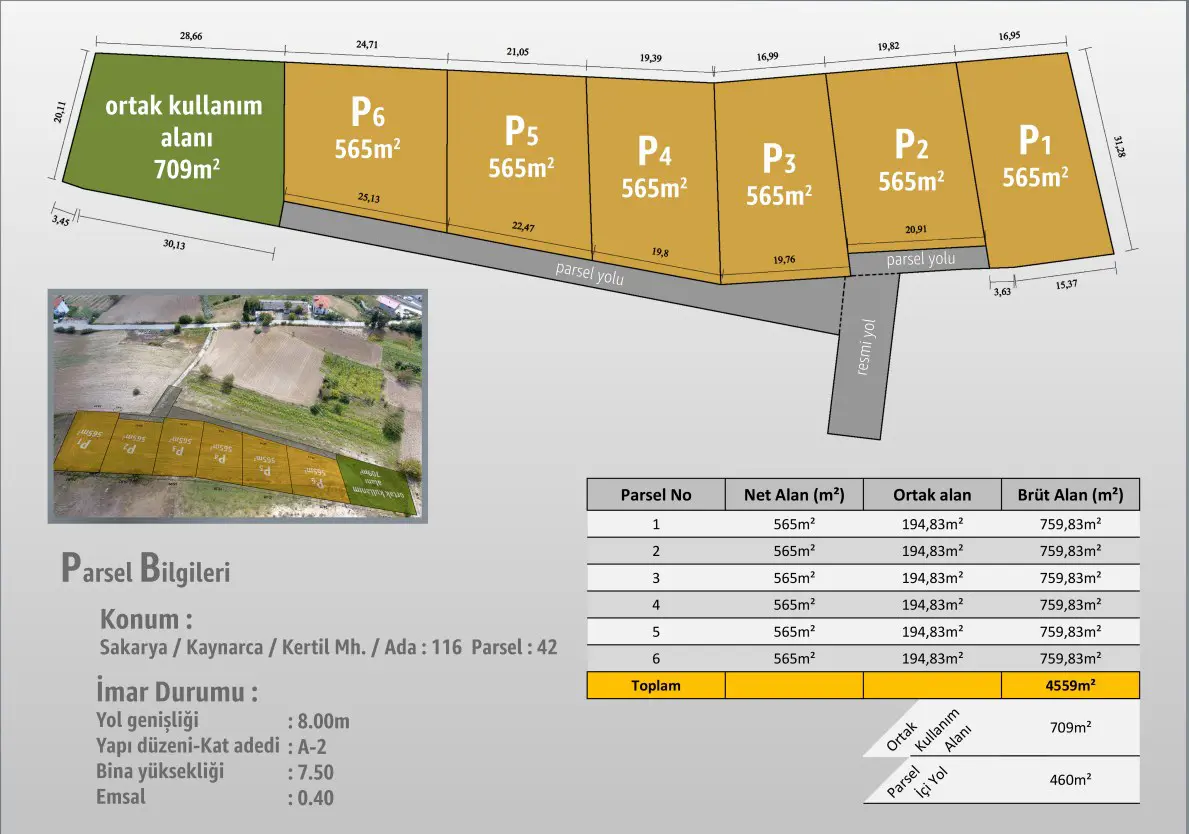
Task: Select the 'A-2' value
Action: click(312, 747)
